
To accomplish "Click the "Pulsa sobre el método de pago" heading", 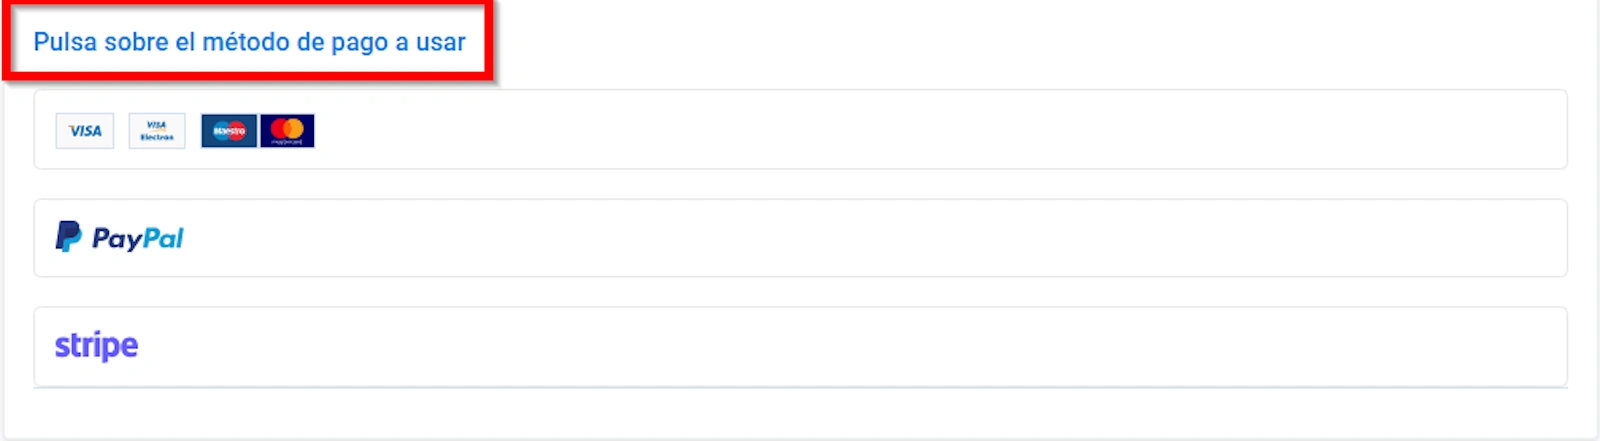I will pos(249,42).
